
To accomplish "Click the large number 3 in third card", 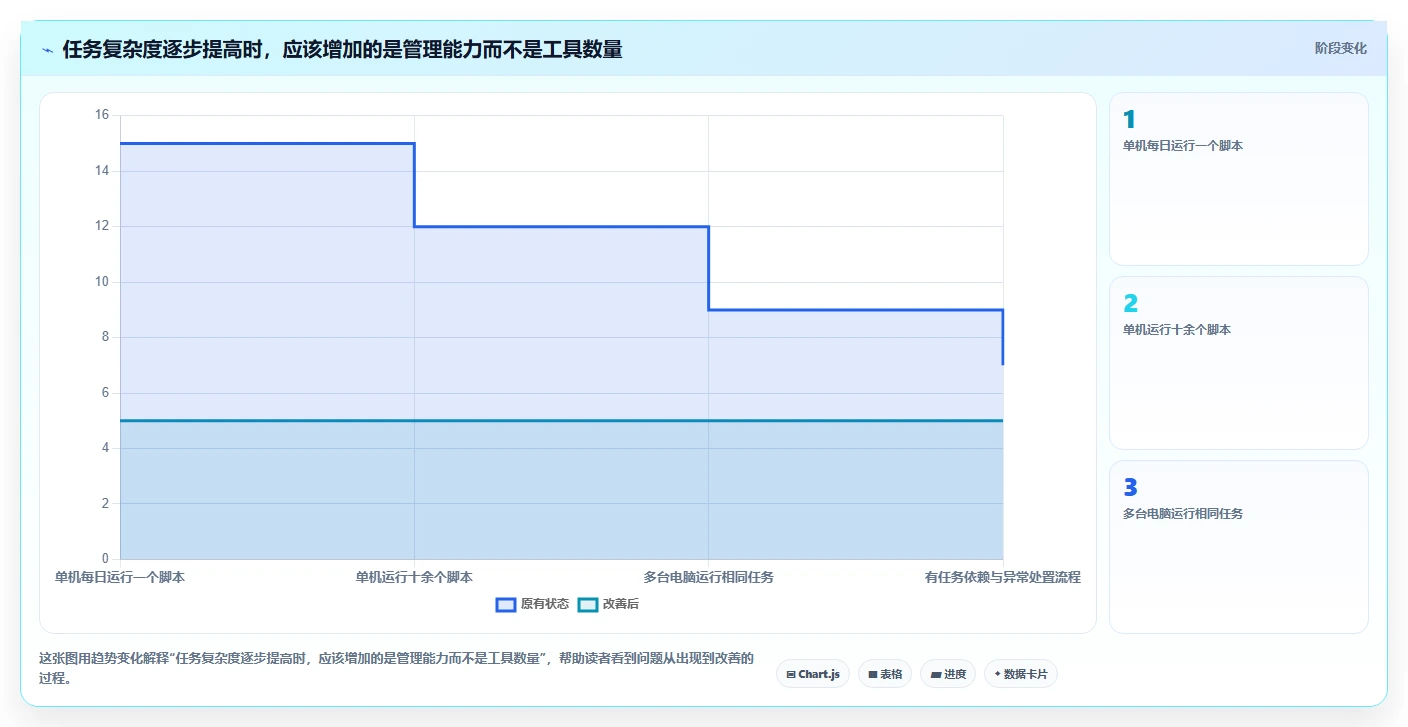I will (1130, 488).
